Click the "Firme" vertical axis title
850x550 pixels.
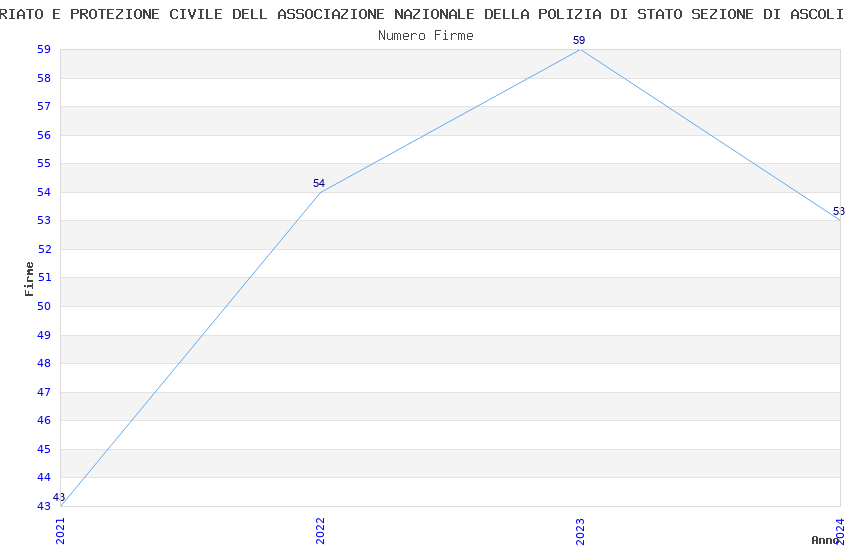tap(30, 278)
